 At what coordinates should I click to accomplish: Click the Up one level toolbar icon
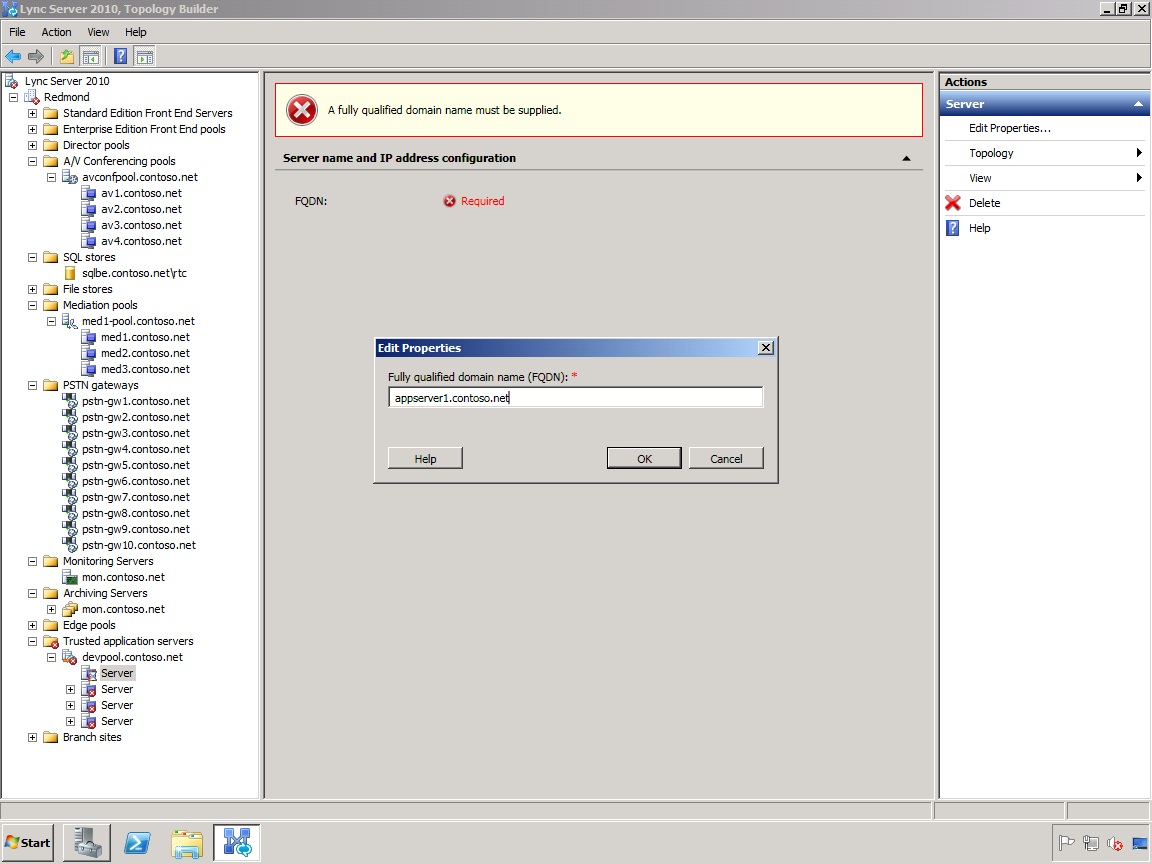[67, 57]
